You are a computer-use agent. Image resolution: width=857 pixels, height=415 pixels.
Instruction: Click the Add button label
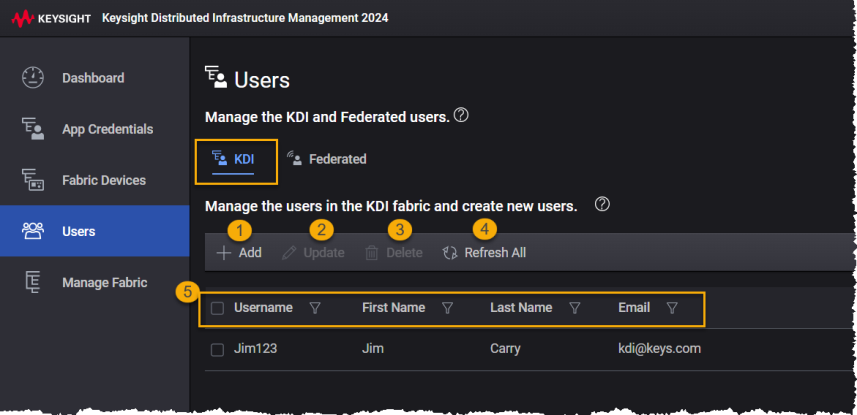250,253
